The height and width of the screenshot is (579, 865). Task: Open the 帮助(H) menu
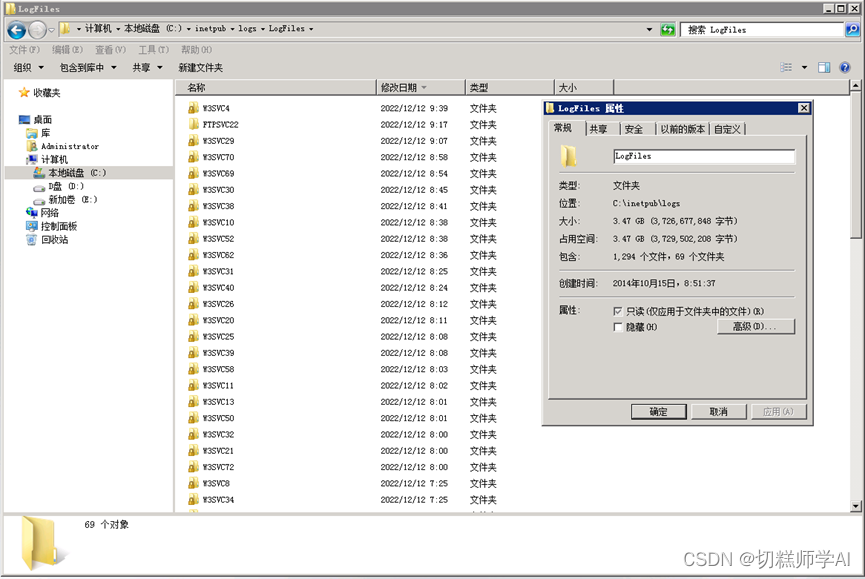pyautogui.click(x=196, y=50)
